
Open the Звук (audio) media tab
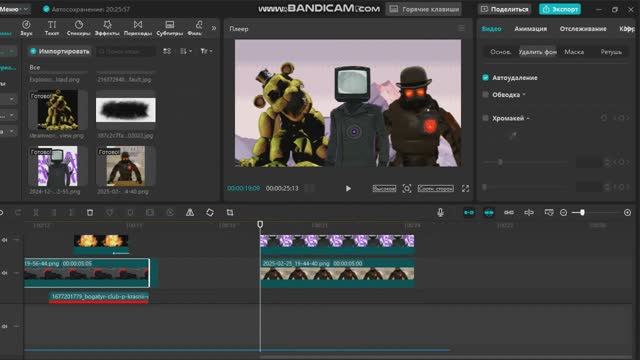click(26, 28)
